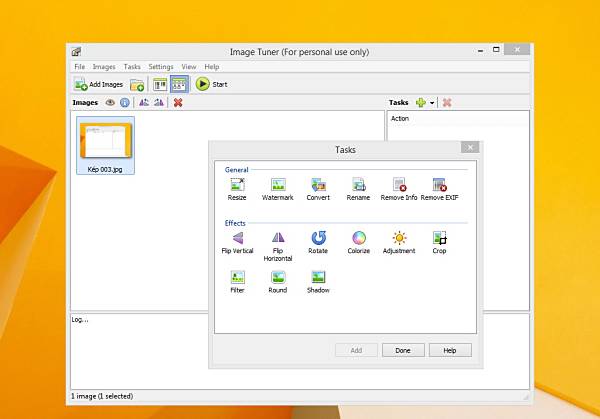Open the add task dropdown arrow
Viewport: 600px width, 419px height.
pyautogui.click(x=432, y=103)
